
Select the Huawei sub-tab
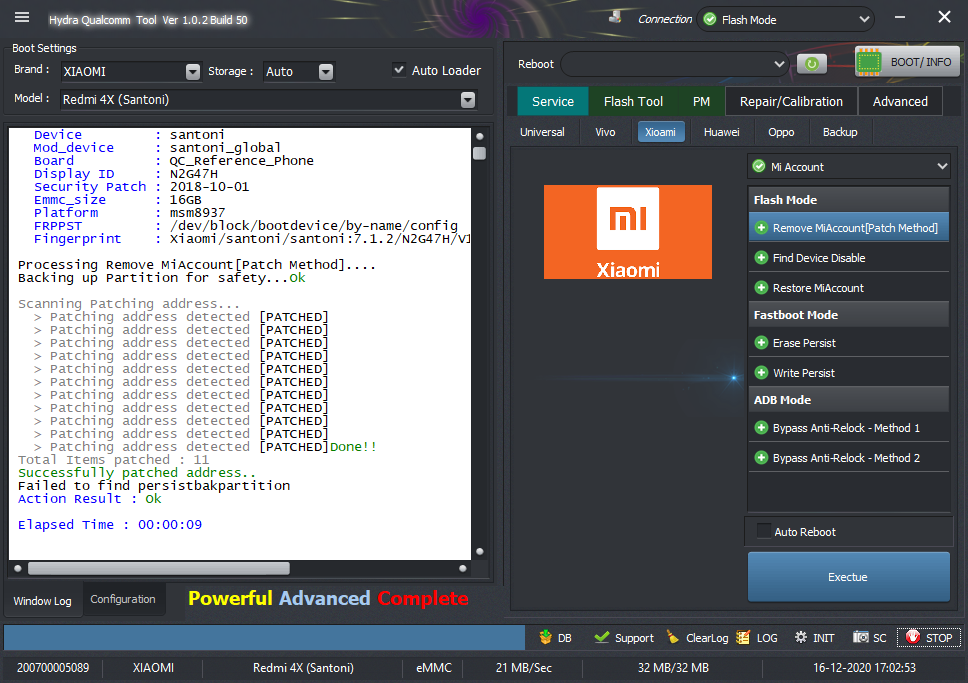pyautogui.click(x=721, y=132)
